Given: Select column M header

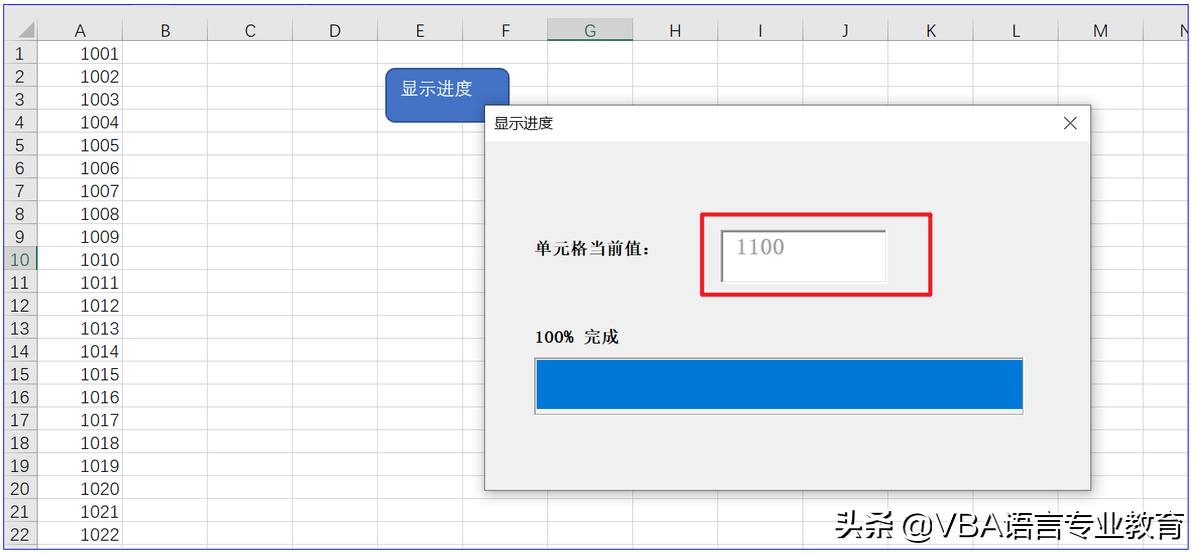Looking at the screenshot, I should tap(1100, 31).
